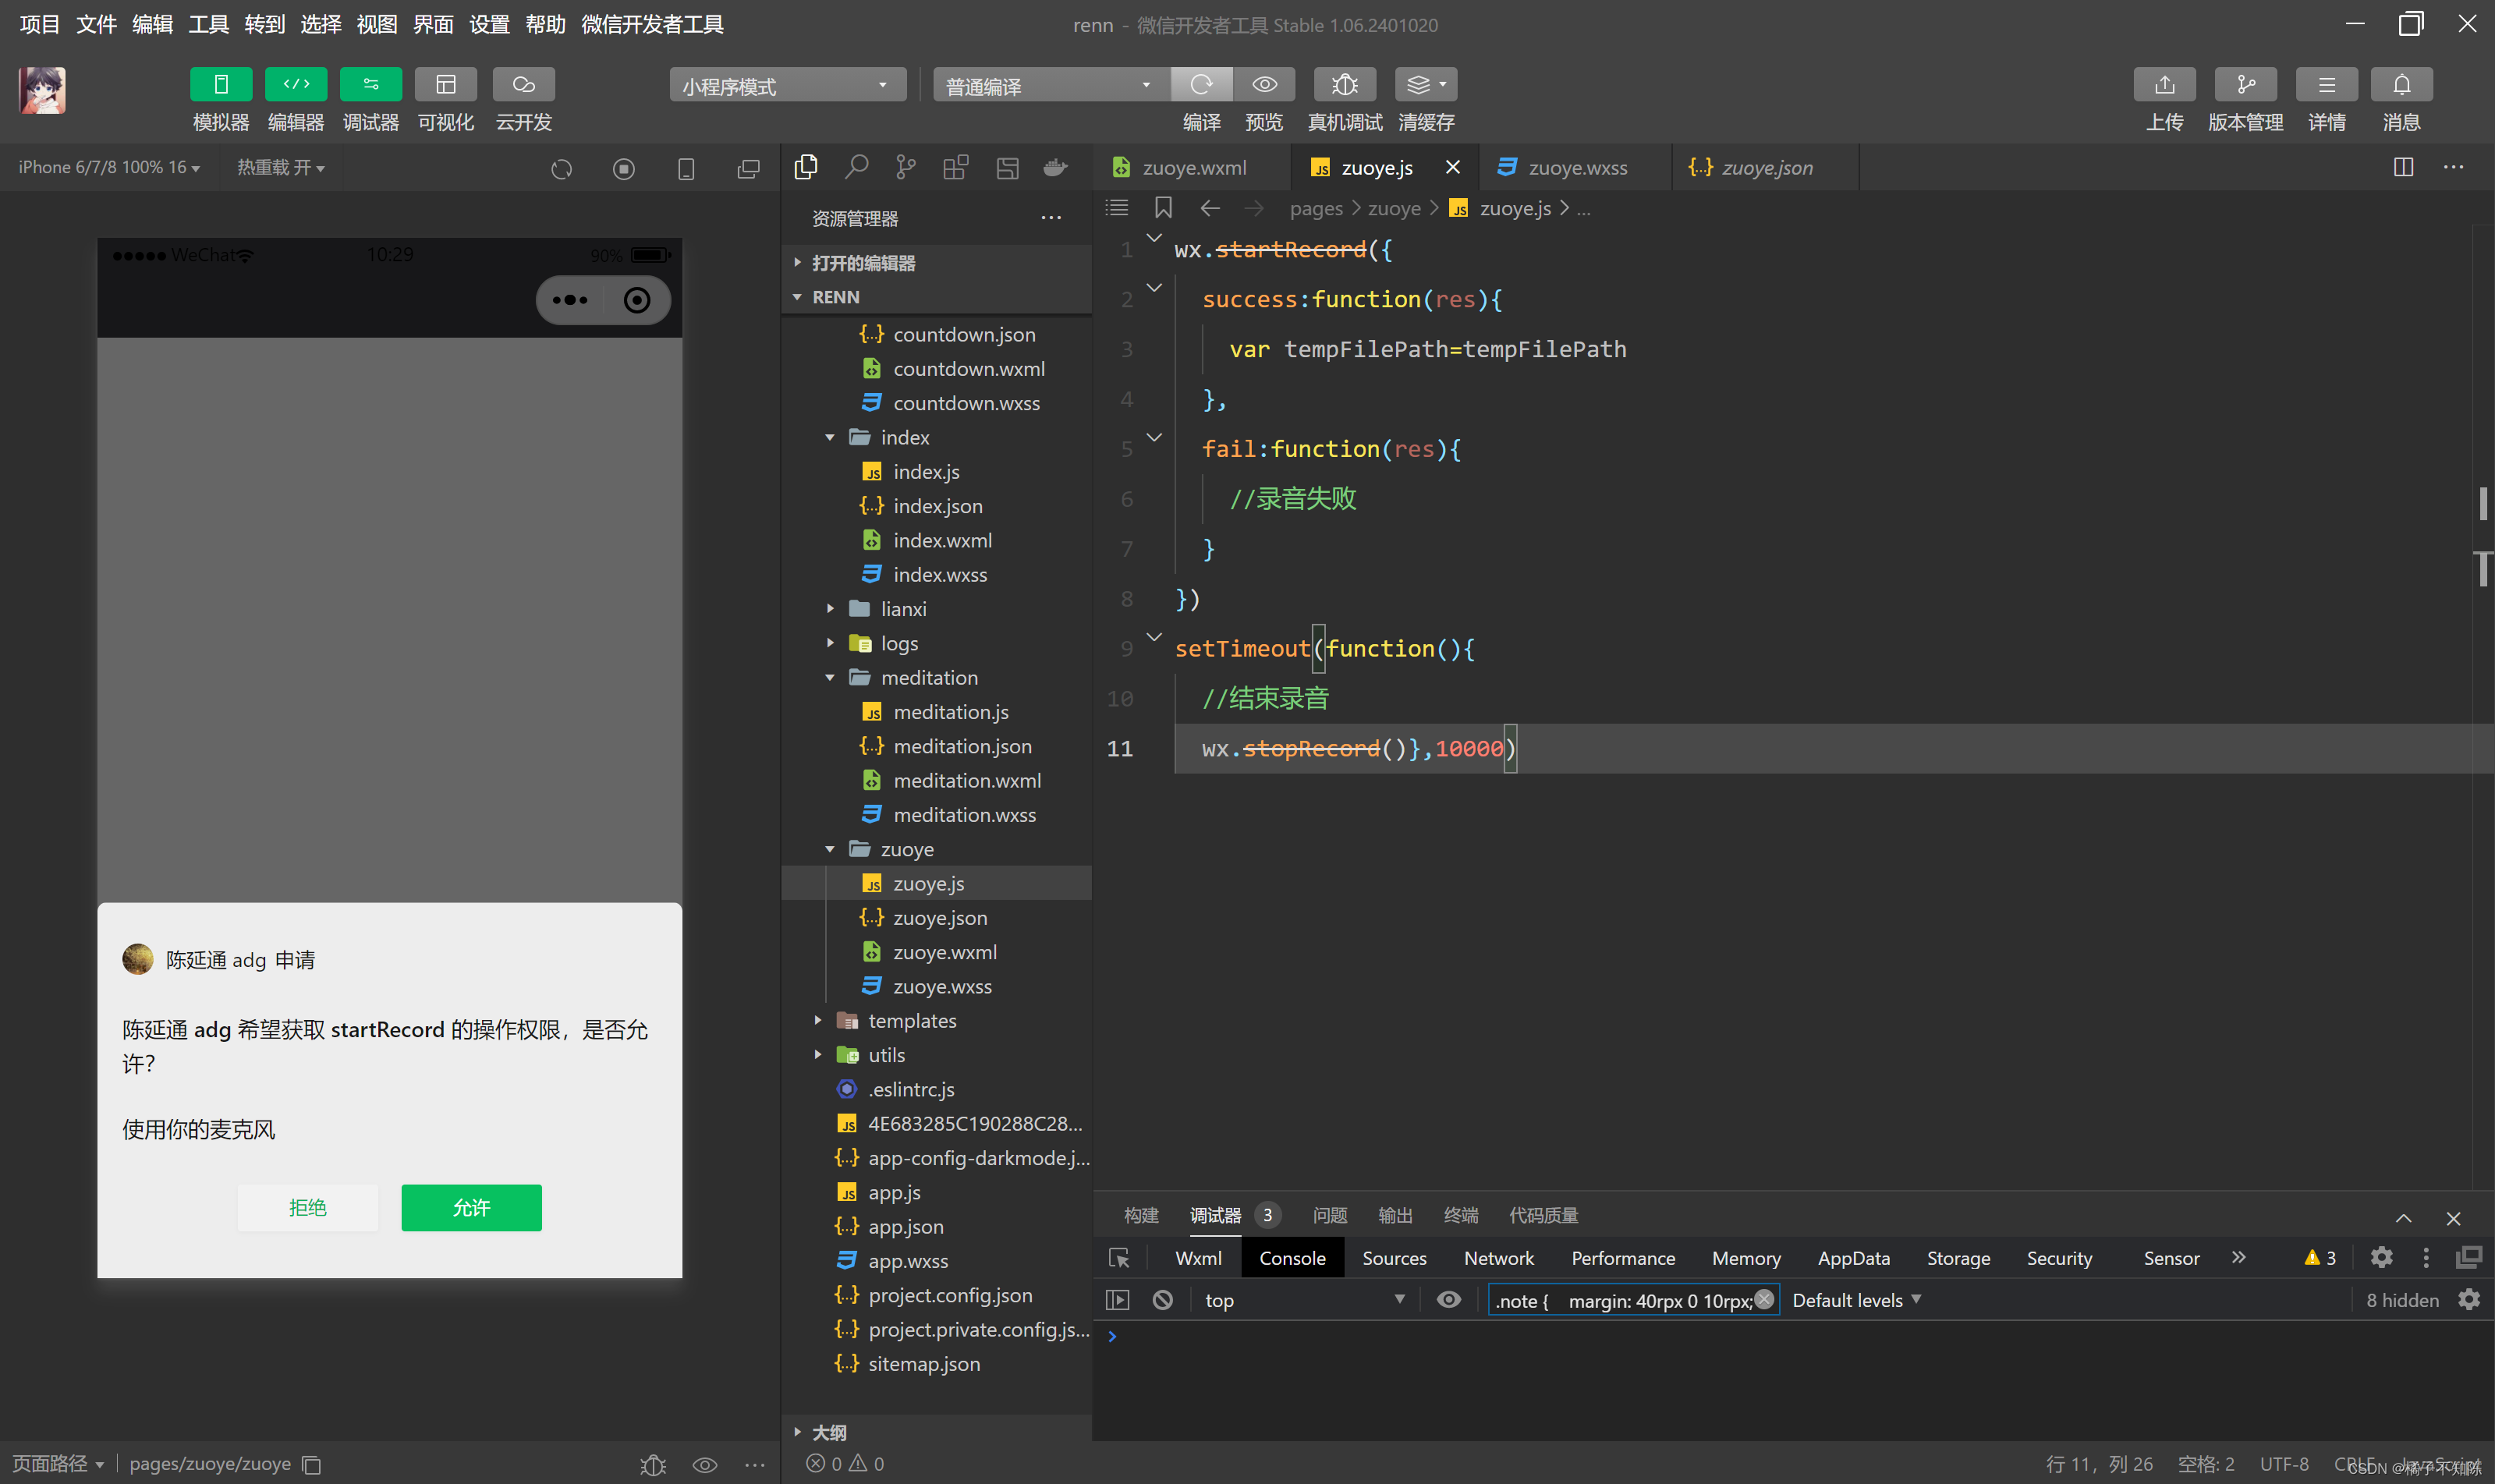Open the Network devtools tab

coord(1498,1258)
